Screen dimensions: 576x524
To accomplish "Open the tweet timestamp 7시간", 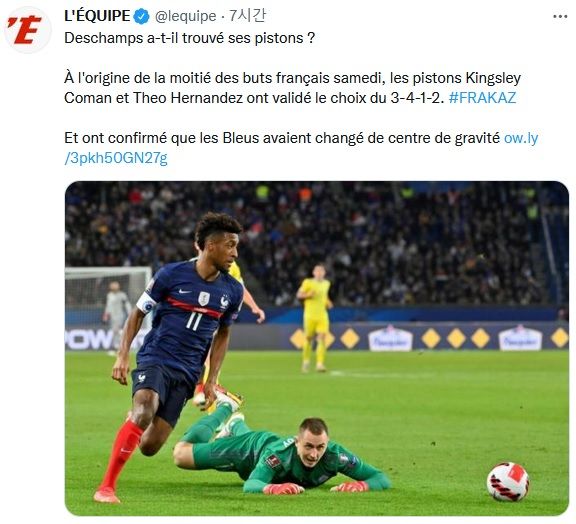I will [x=247, y=16].
